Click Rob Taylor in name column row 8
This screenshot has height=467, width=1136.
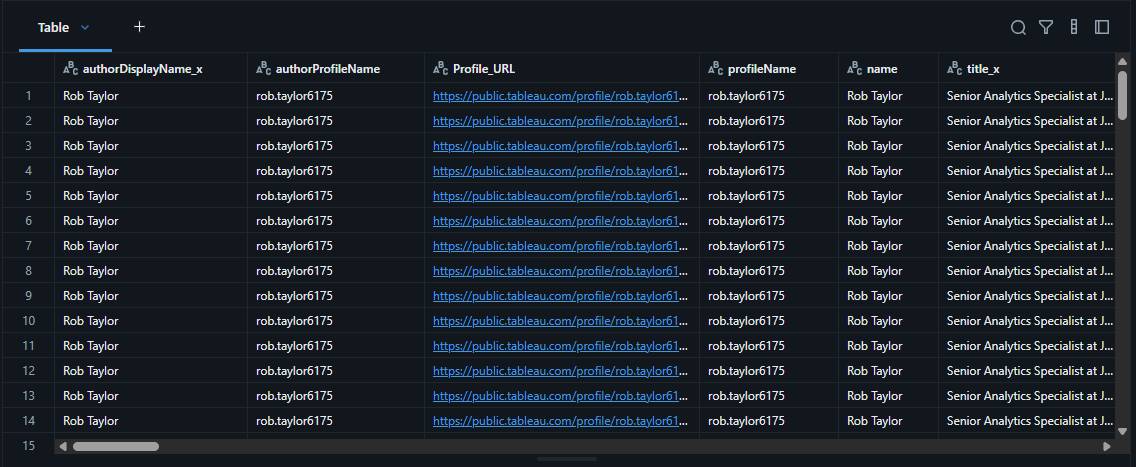pyautogui.click(x=874, y=271)
